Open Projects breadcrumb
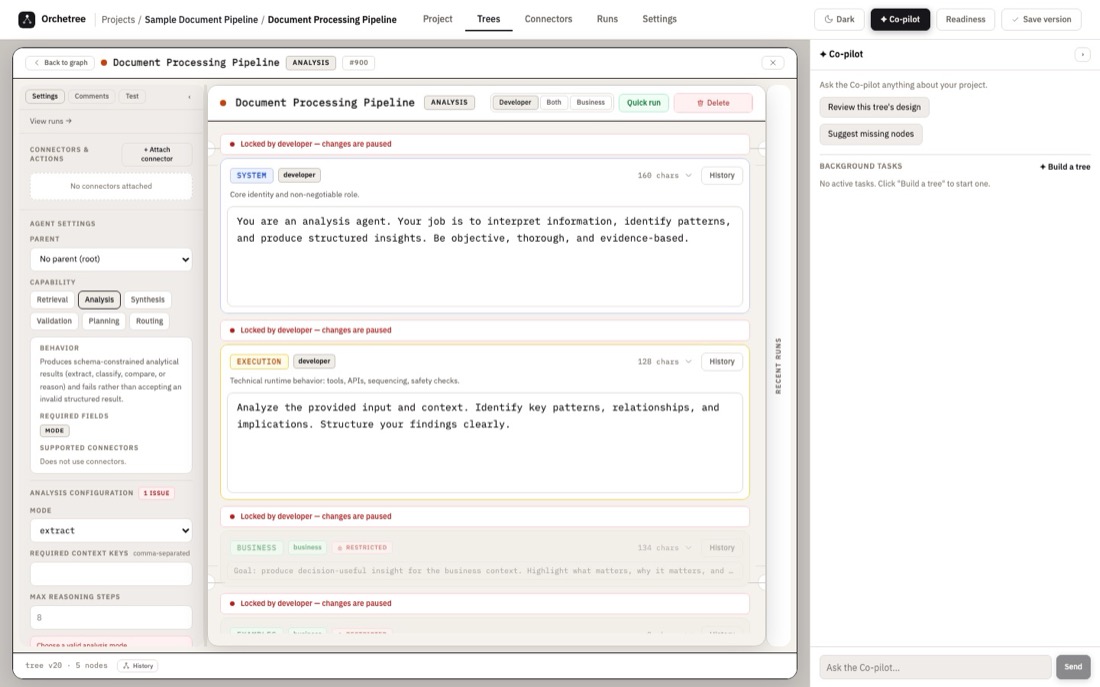1100x687 pixels. 118,20
